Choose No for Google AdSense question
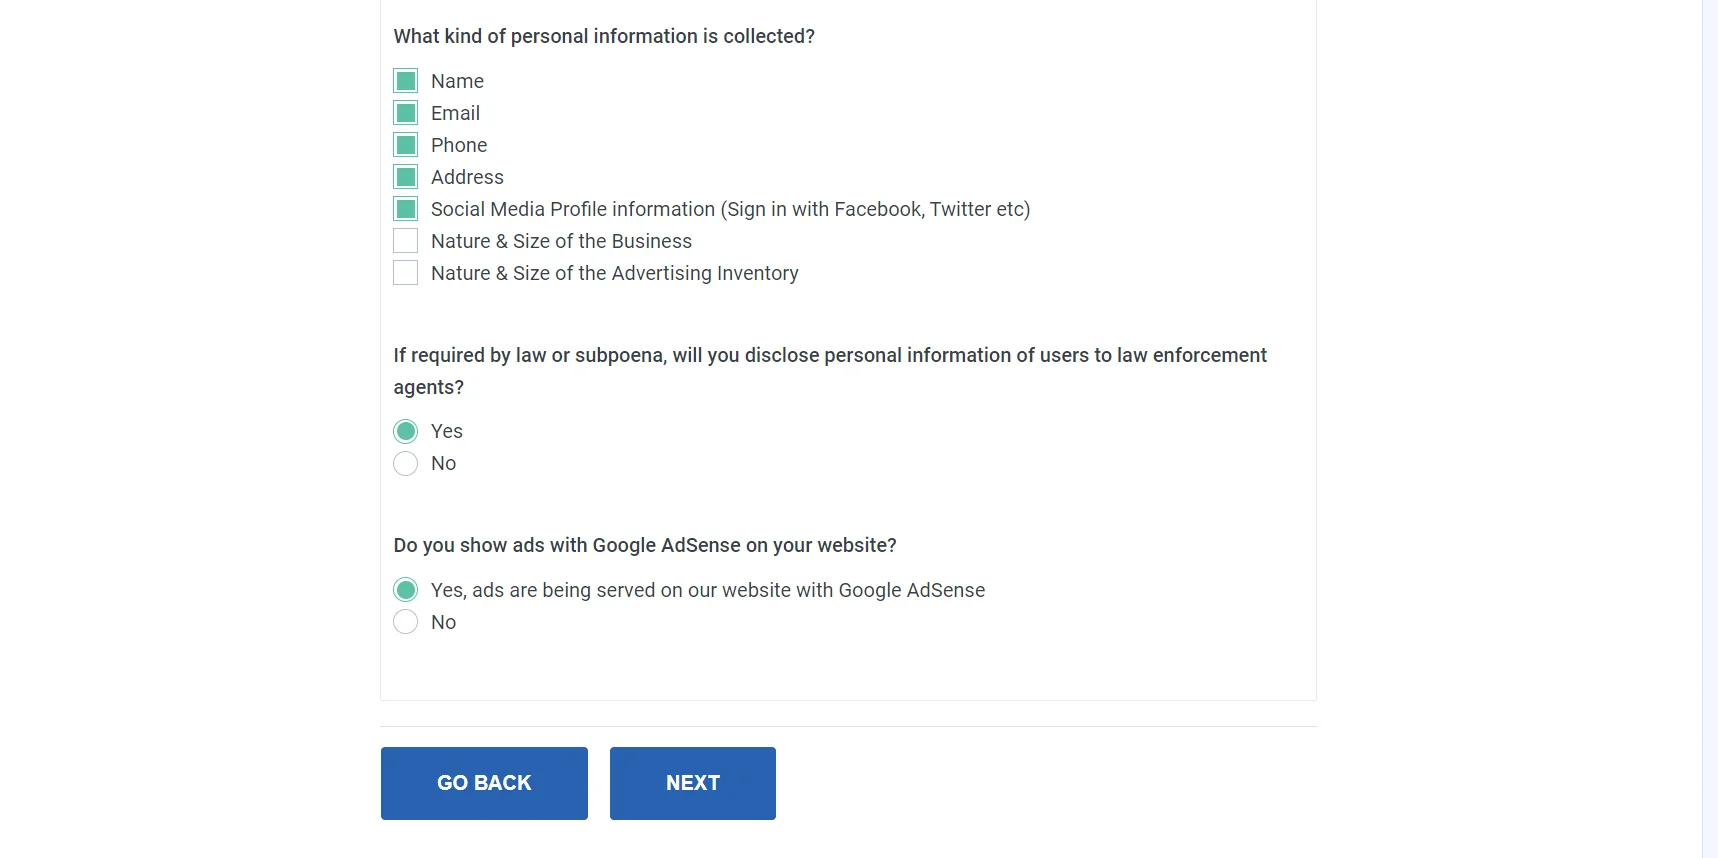Viewport: 1718px width, 858px height. tap(405, 621)
